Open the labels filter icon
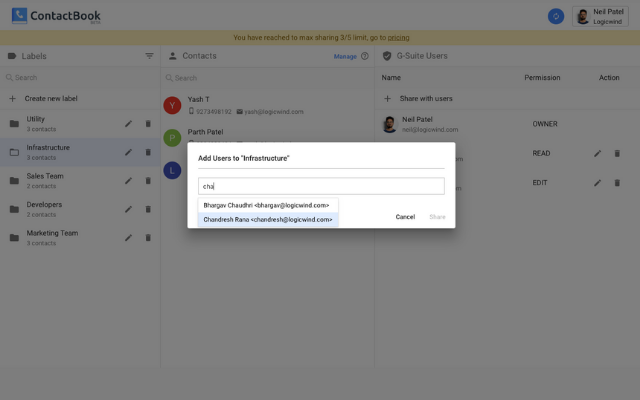 (149, 56)
